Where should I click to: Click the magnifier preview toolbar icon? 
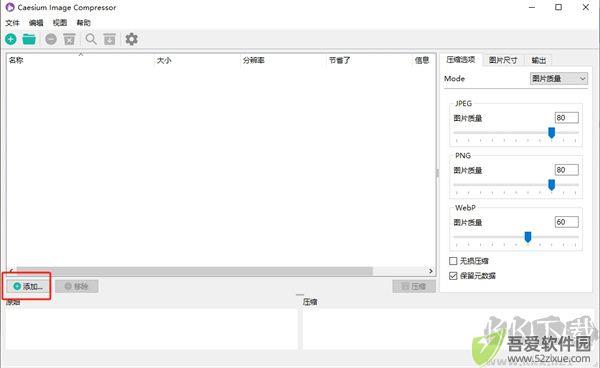pos(91,39)
